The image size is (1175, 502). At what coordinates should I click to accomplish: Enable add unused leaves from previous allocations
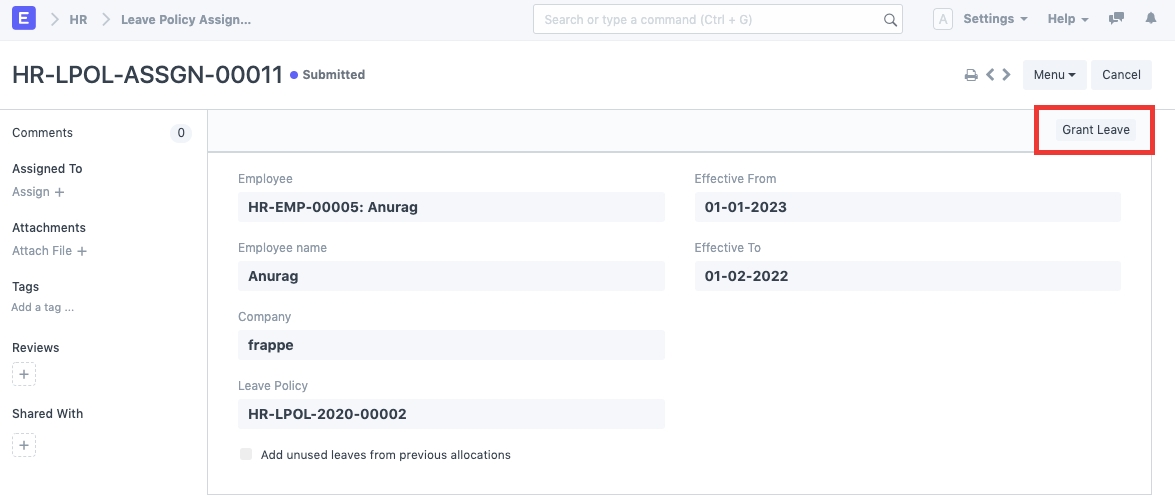point(246,455)
